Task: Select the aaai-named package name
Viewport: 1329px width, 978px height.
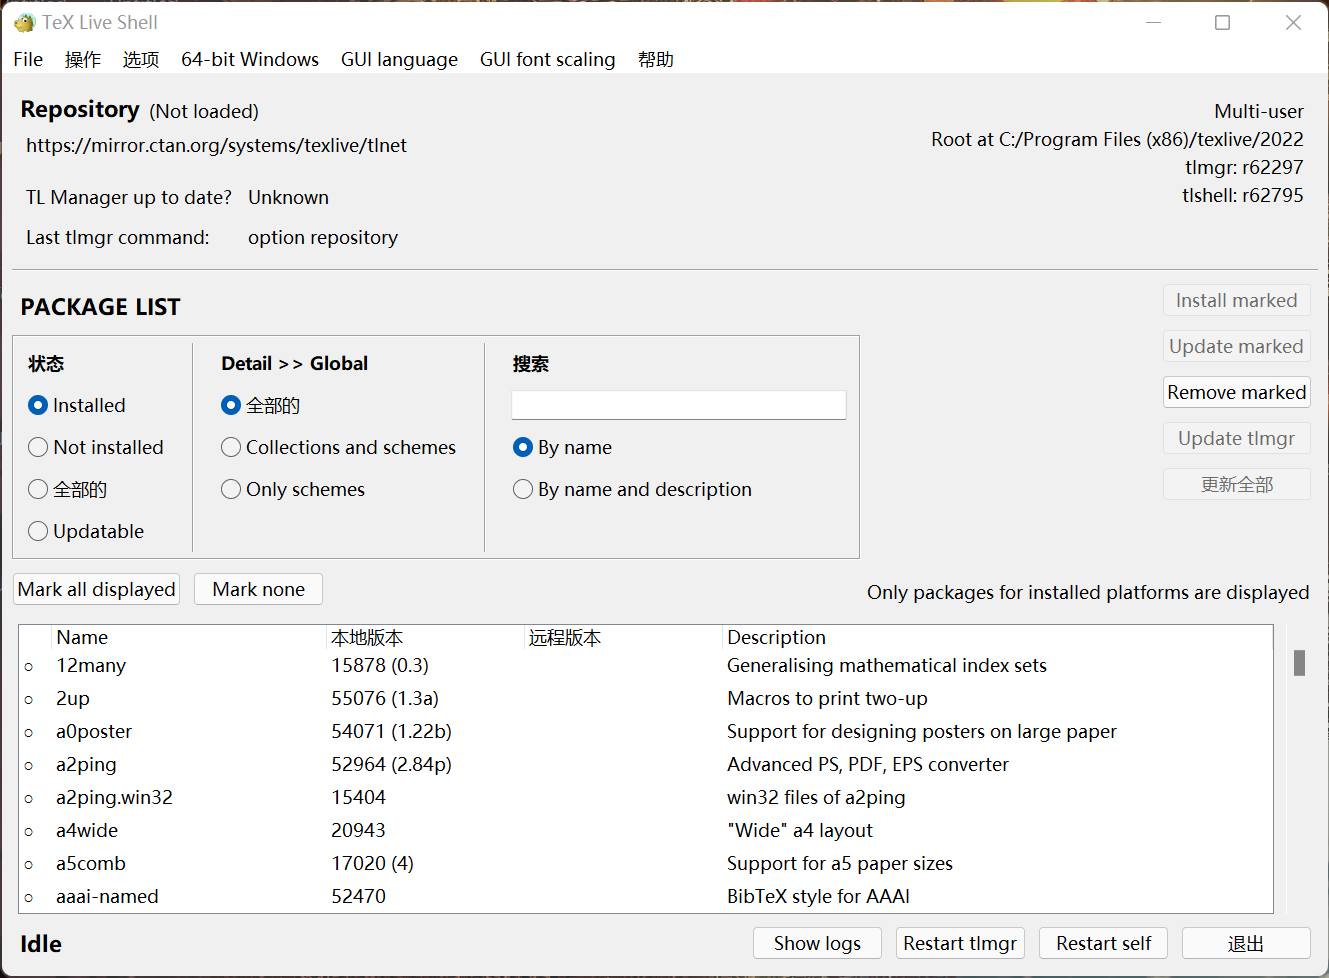Action: pyautogui.click(x=107, y=896)
